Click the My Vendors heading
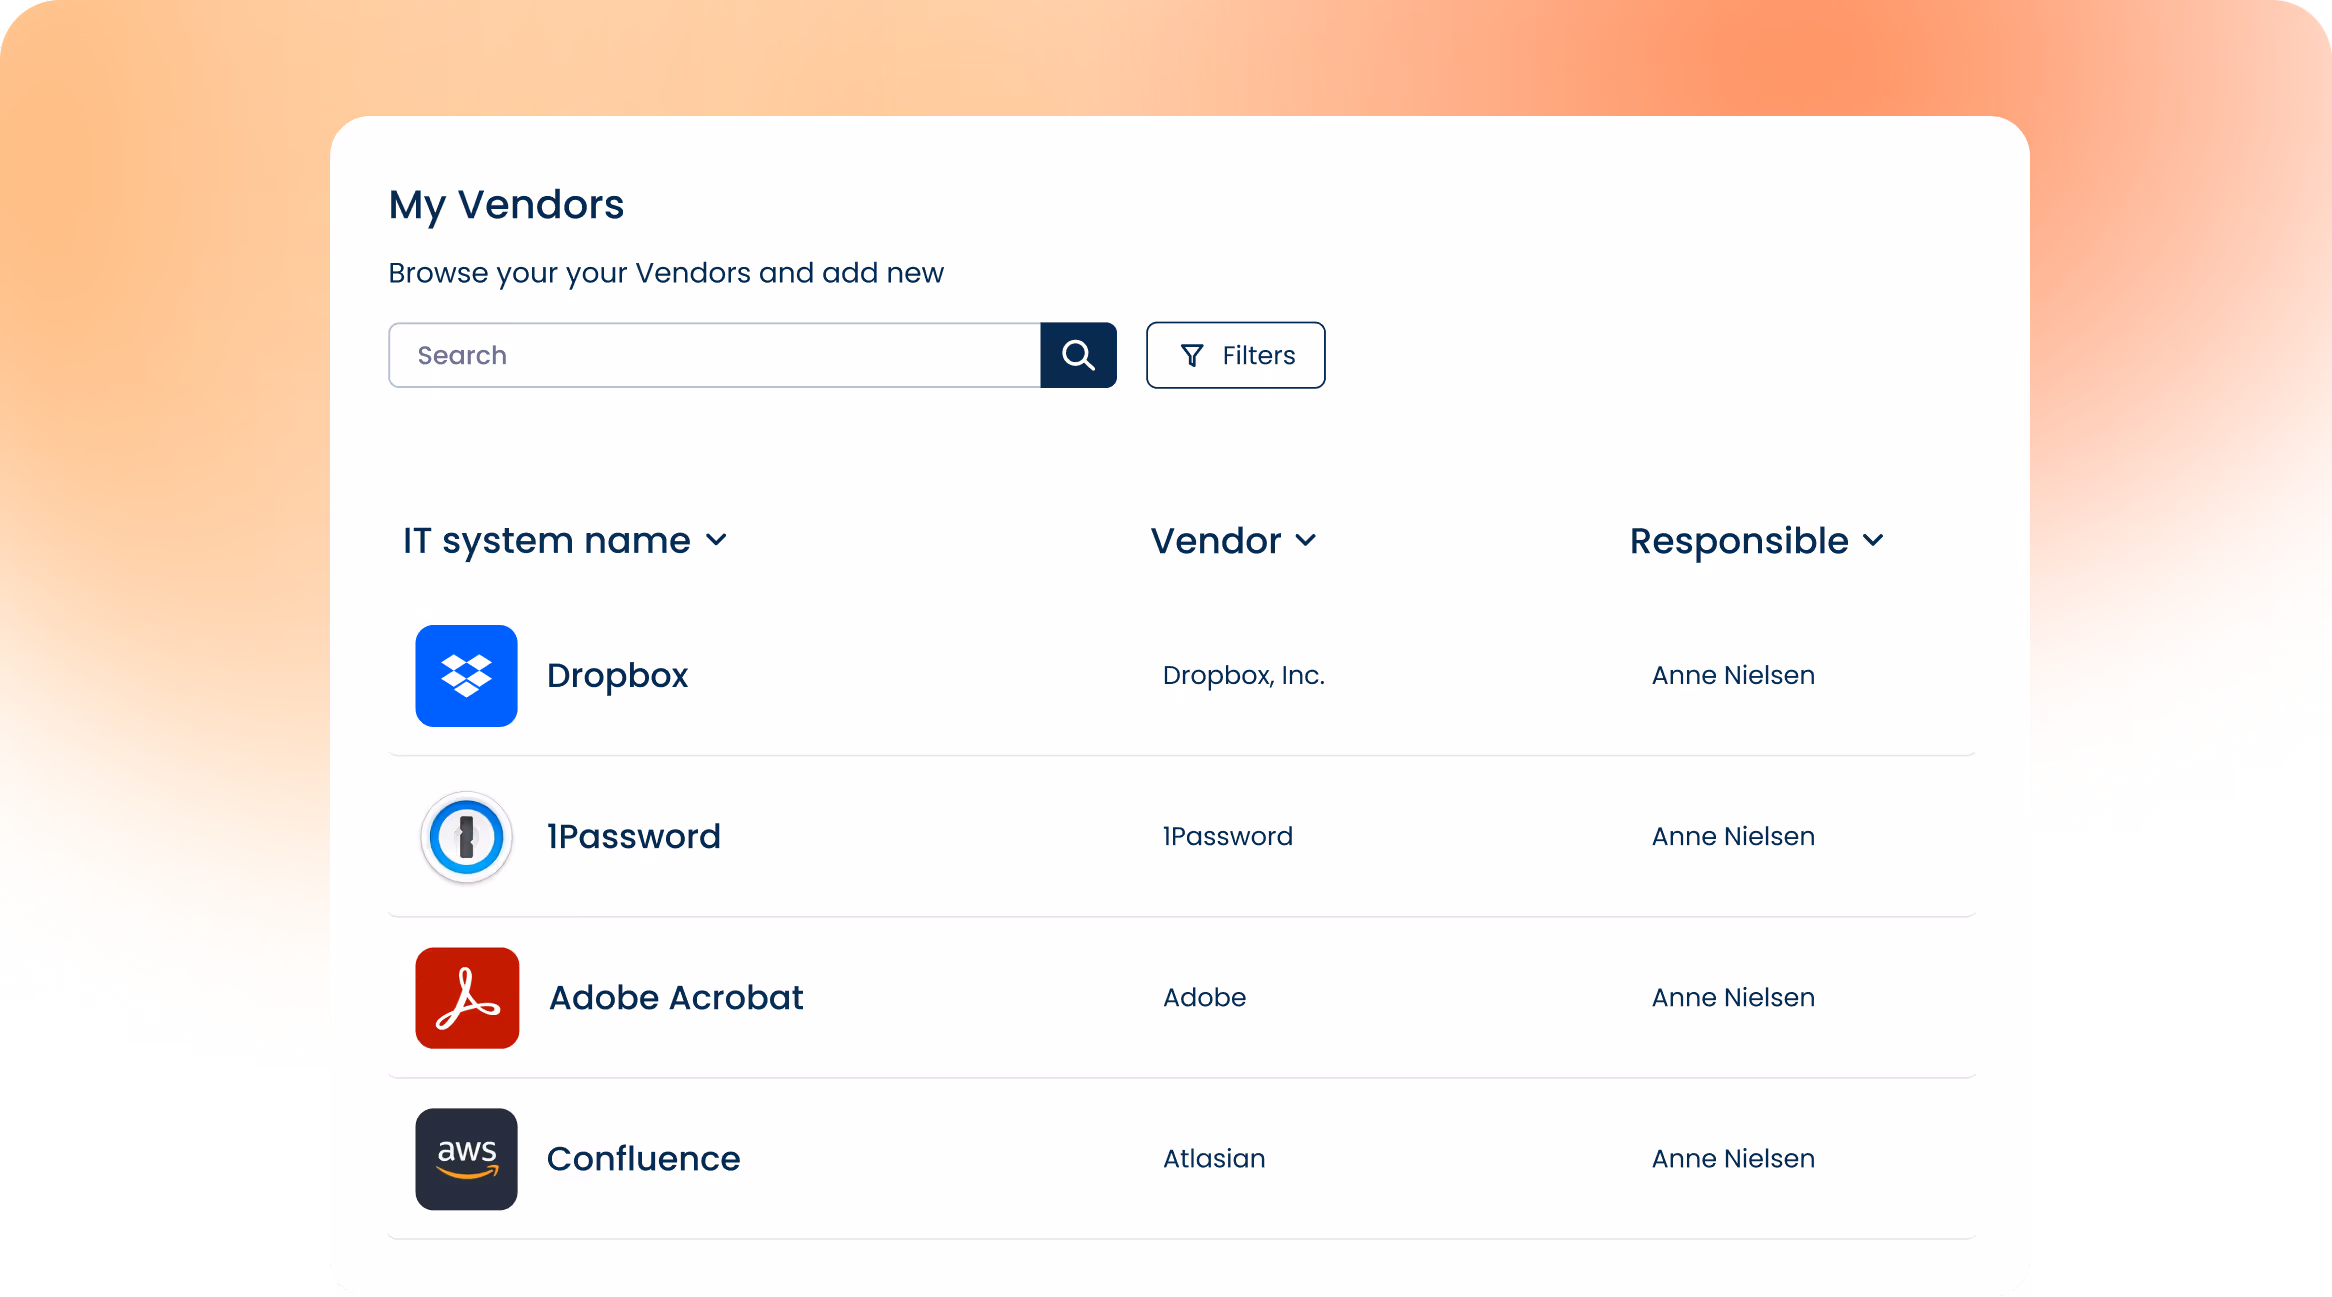The height and width of the screenshot is (1297, 2332). tap(506, 205)
